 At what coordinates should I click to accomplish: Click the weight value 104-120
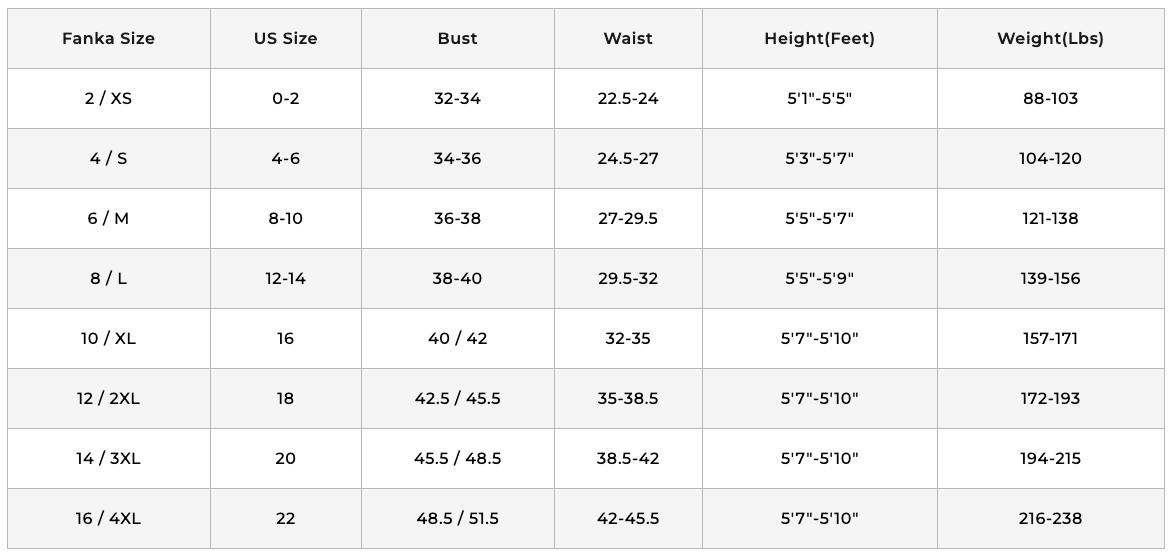(x=1050, y=158)
